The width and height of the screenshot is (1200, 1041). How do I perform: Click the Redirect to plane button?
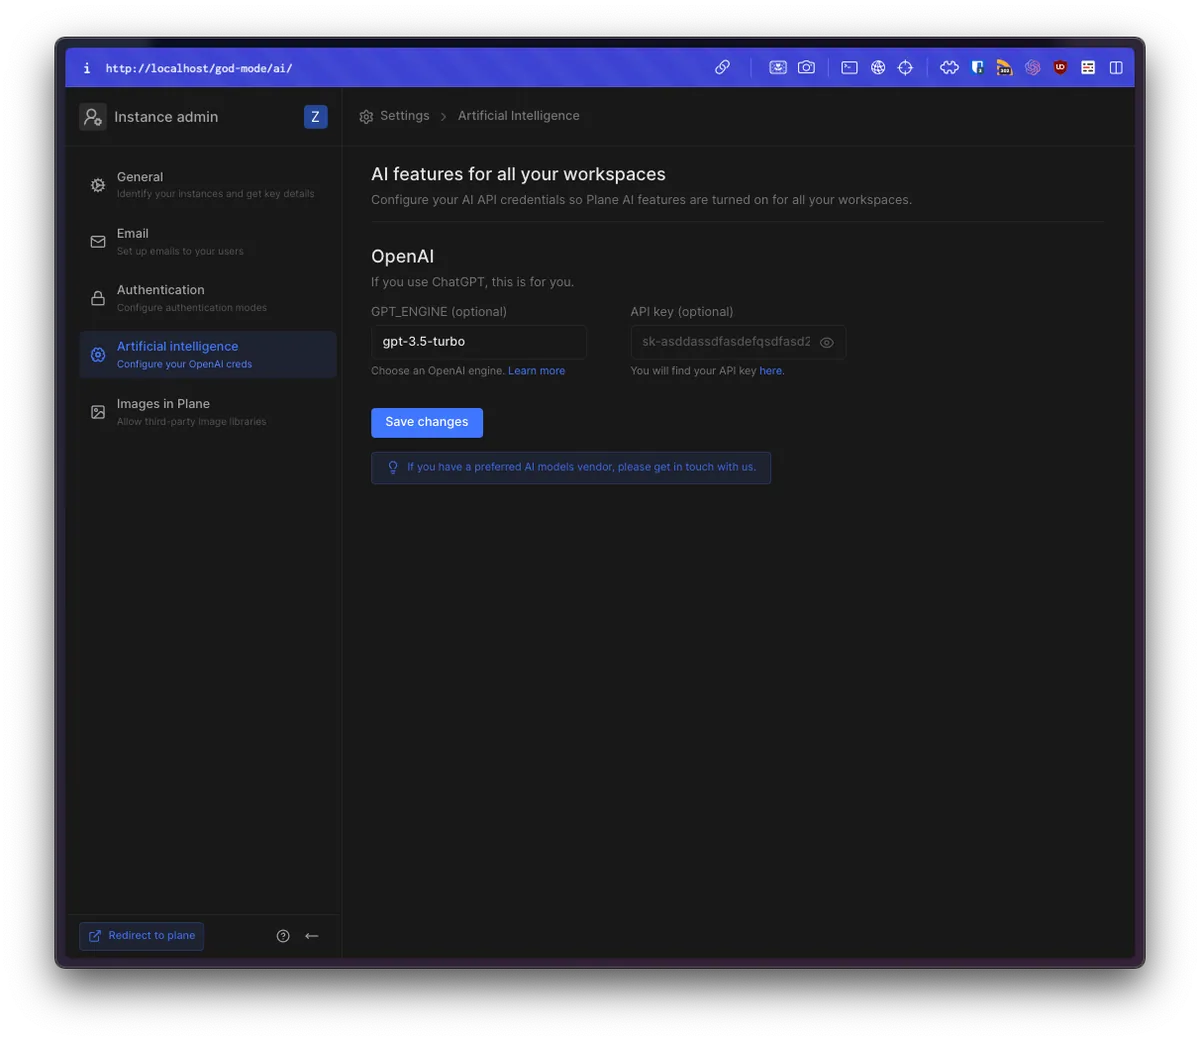(x=142, y=936)
